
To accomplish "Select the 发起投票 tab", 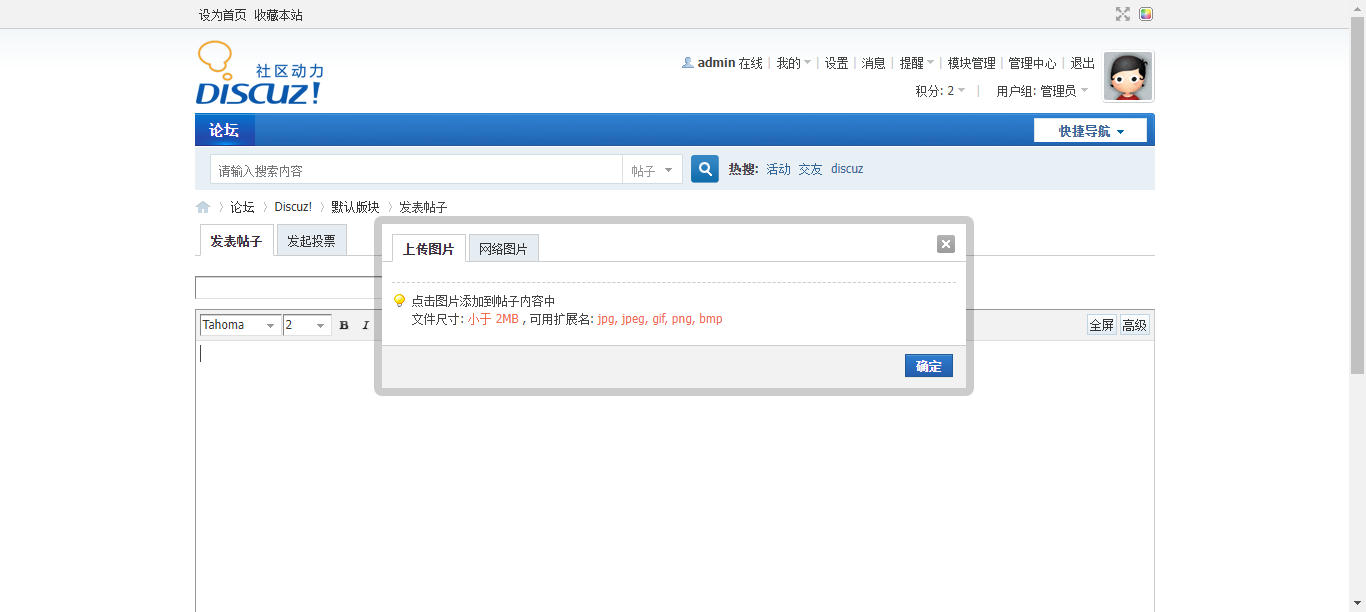I will [311, 241].
